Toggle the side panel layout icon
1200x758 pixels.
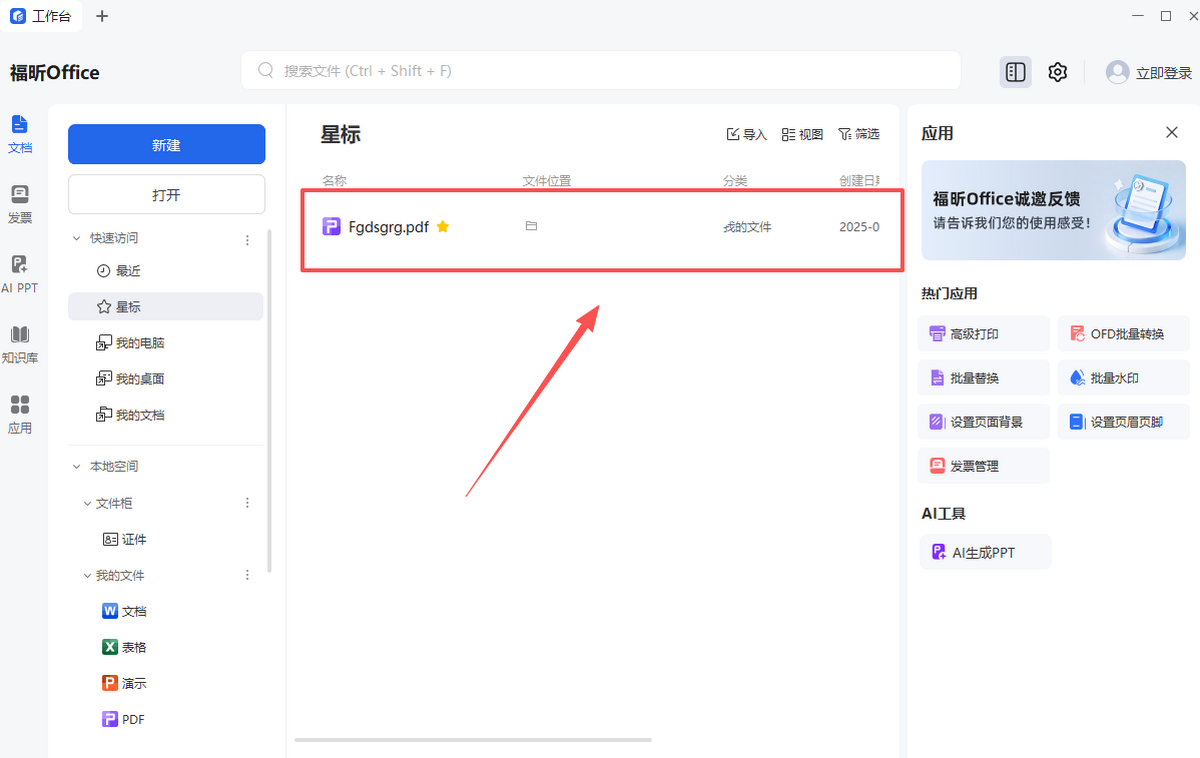[1016, 72]
